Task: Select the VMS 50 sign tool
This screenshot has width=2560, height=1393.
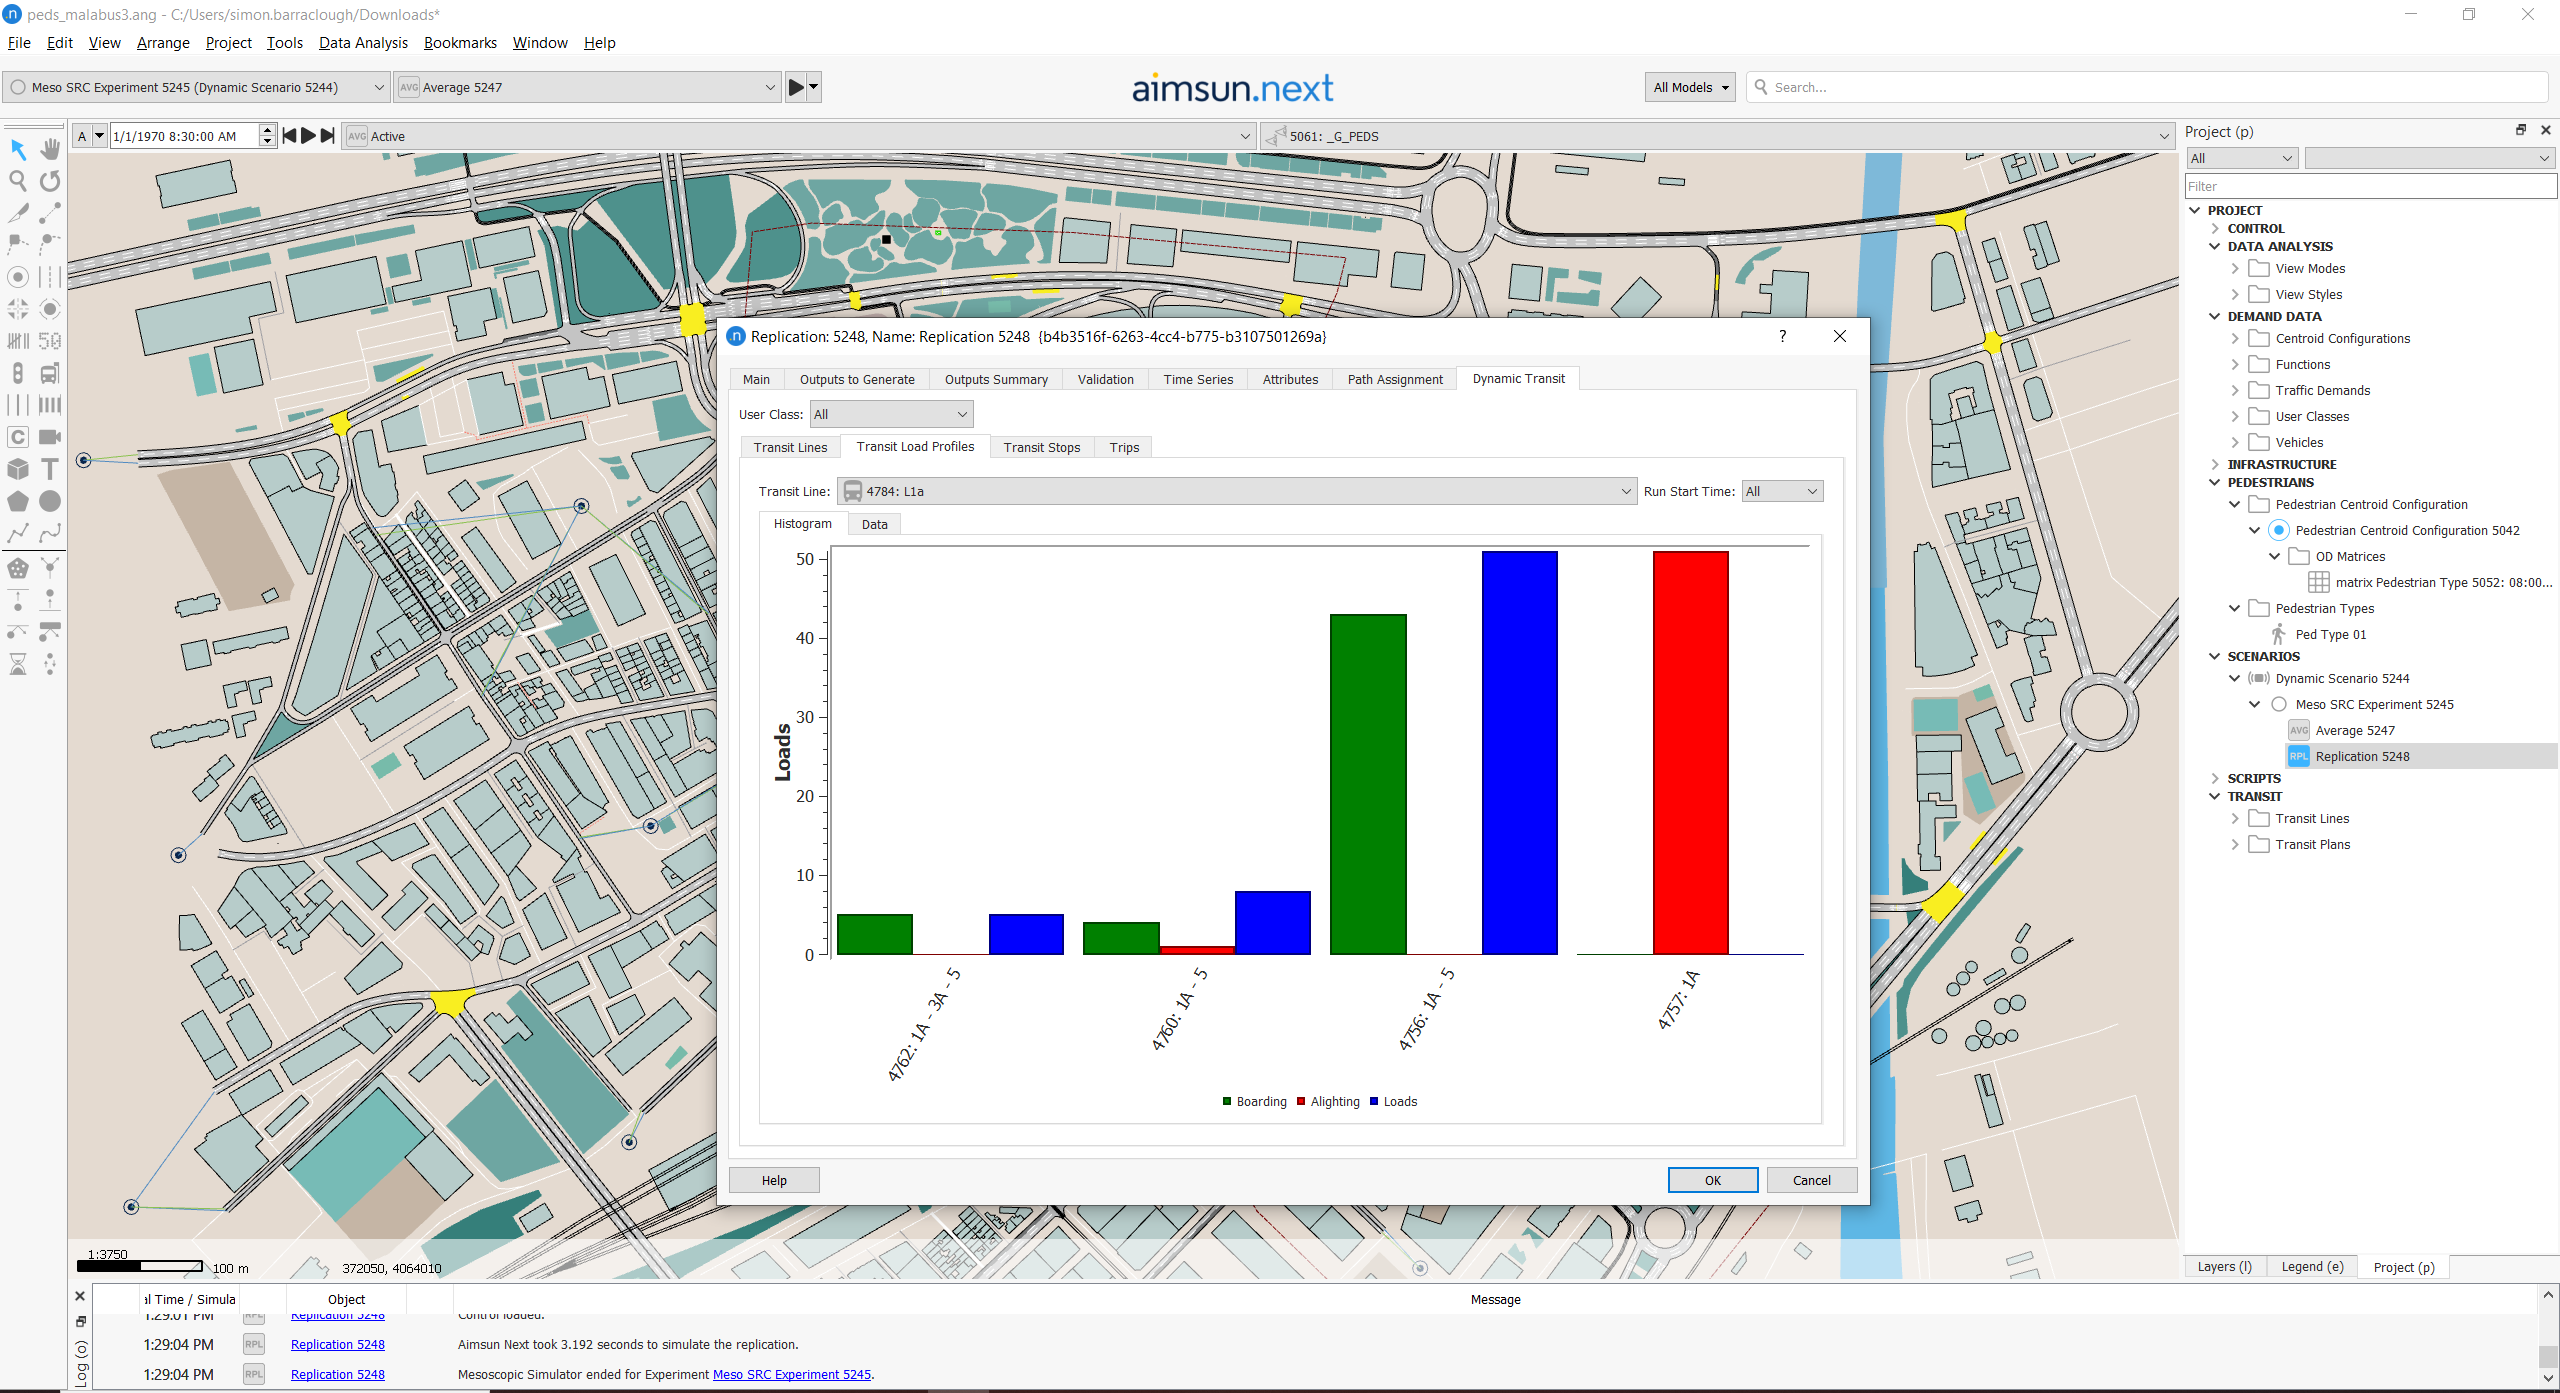Action: pyautogui.click(x=50, y=341)
